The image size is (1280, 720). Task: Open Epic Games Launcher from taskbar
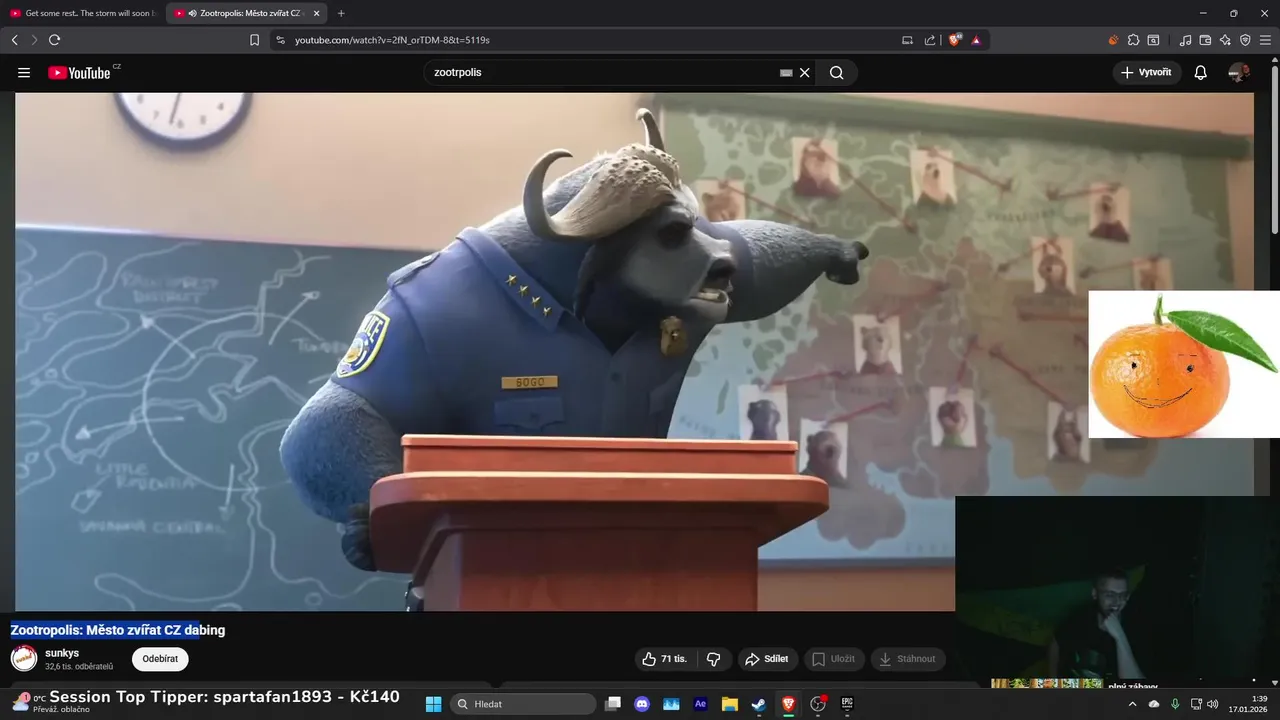pos(847,704)
